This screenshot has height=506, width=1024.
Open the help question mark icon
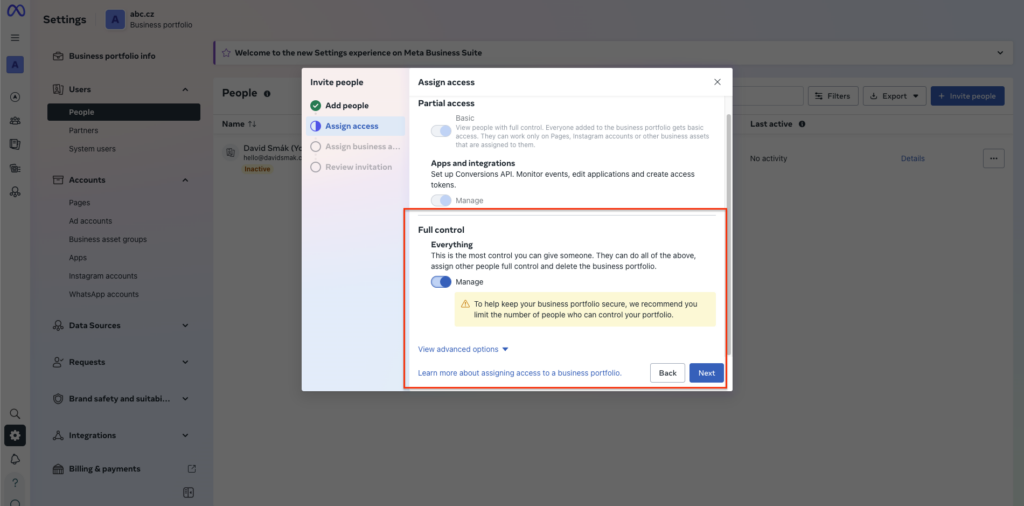pyautogui.click(x=15, y=483)
